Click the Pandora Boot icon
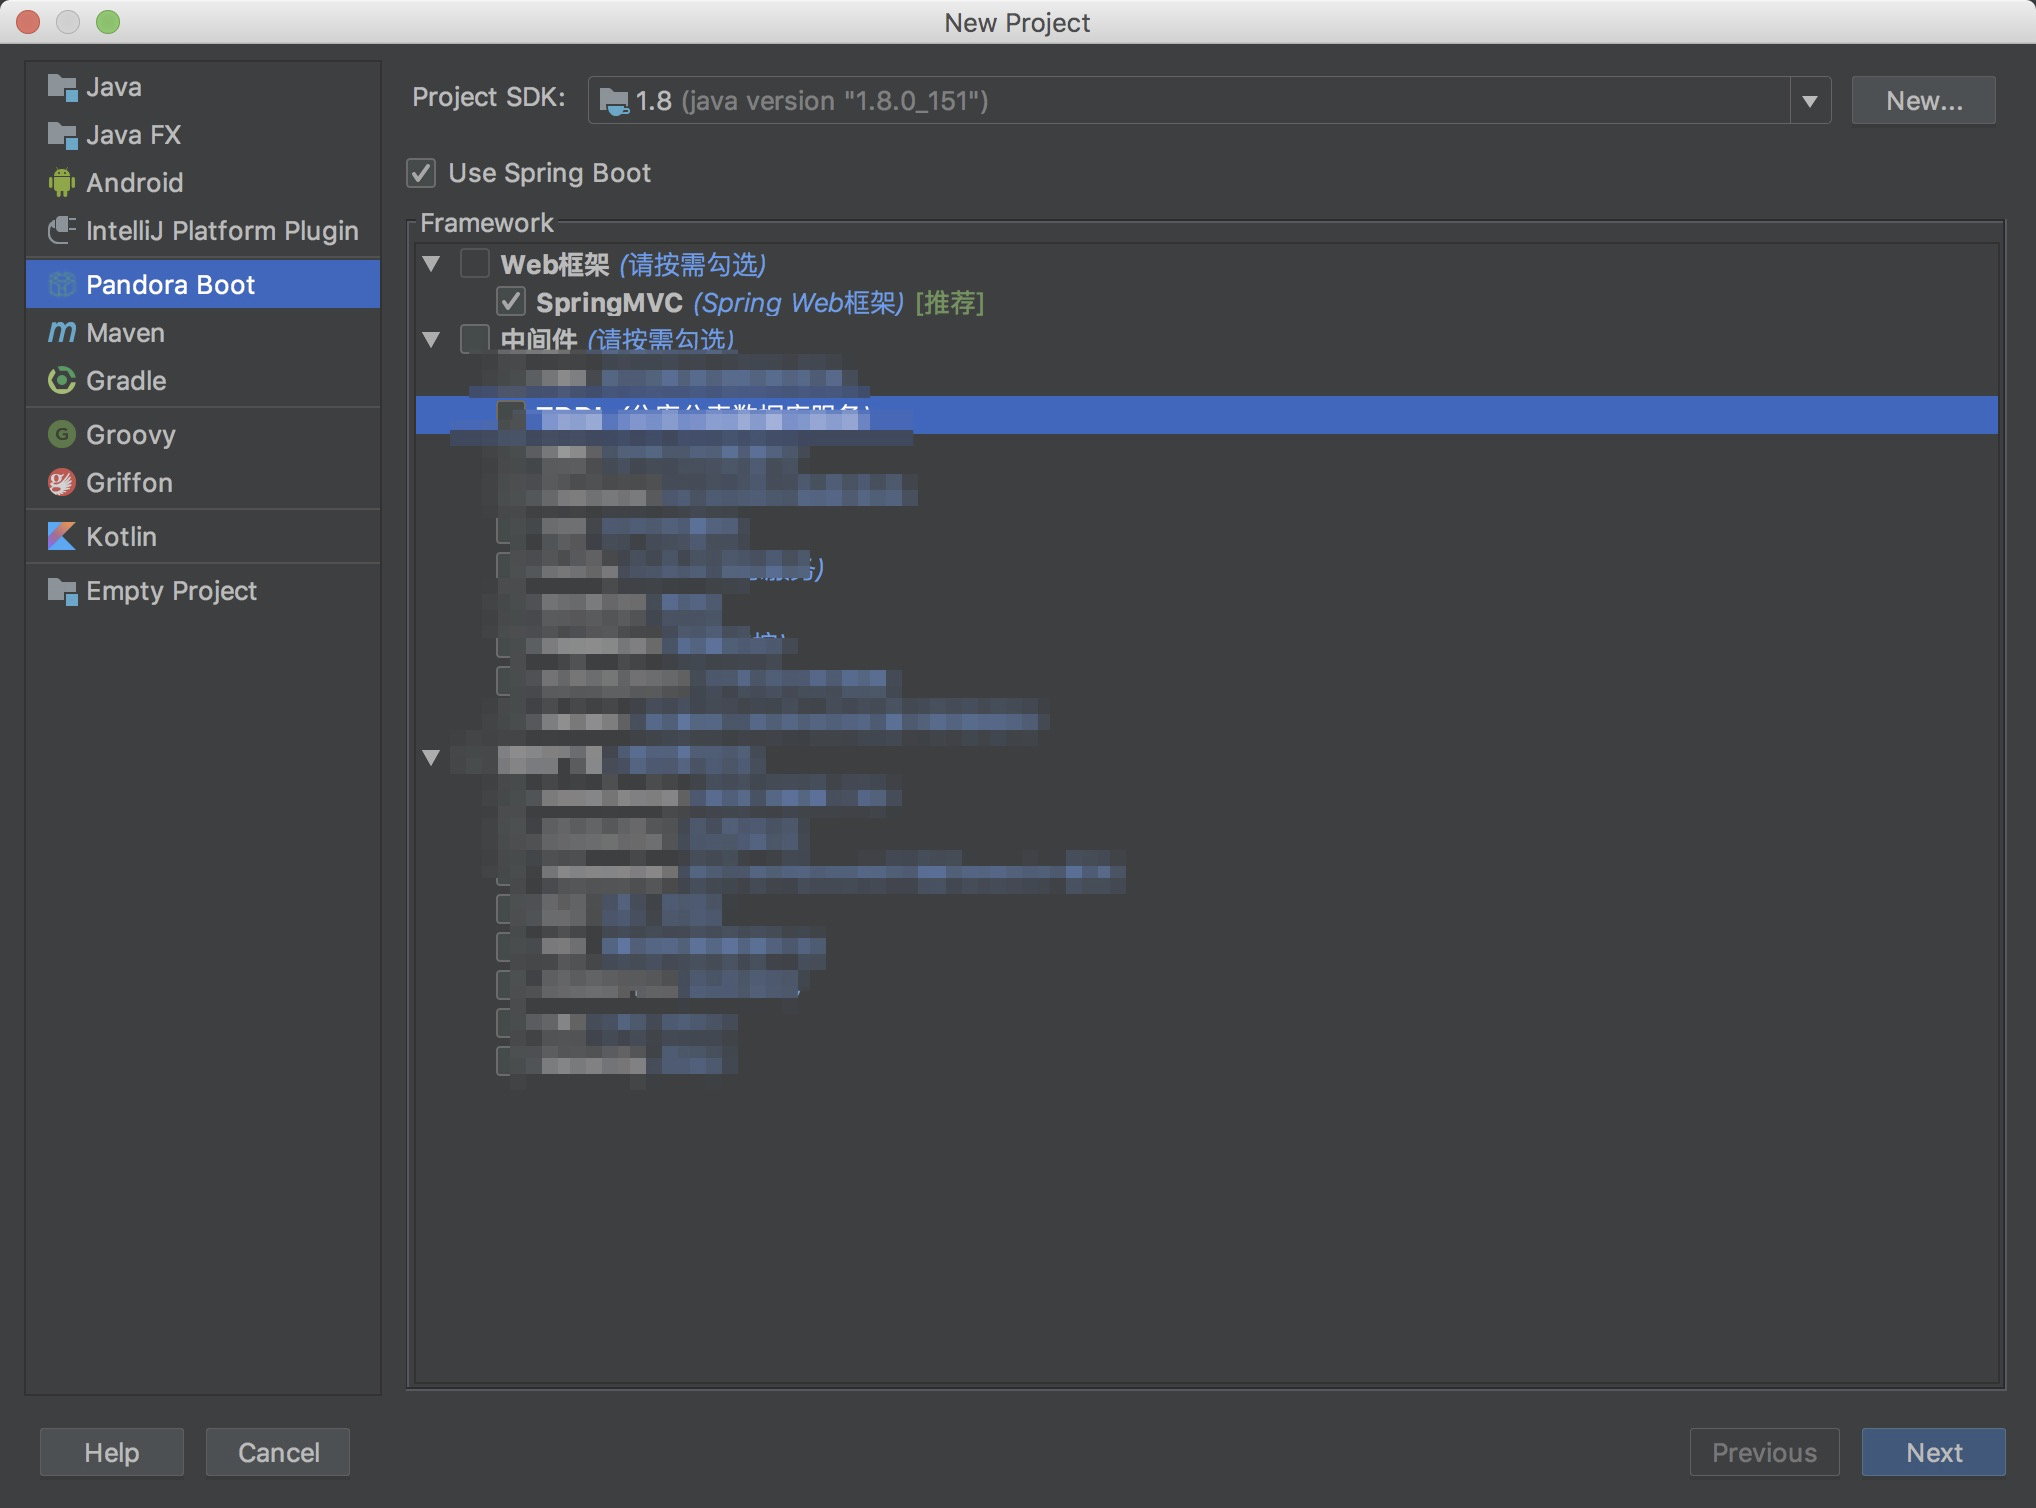 [62, 285]
